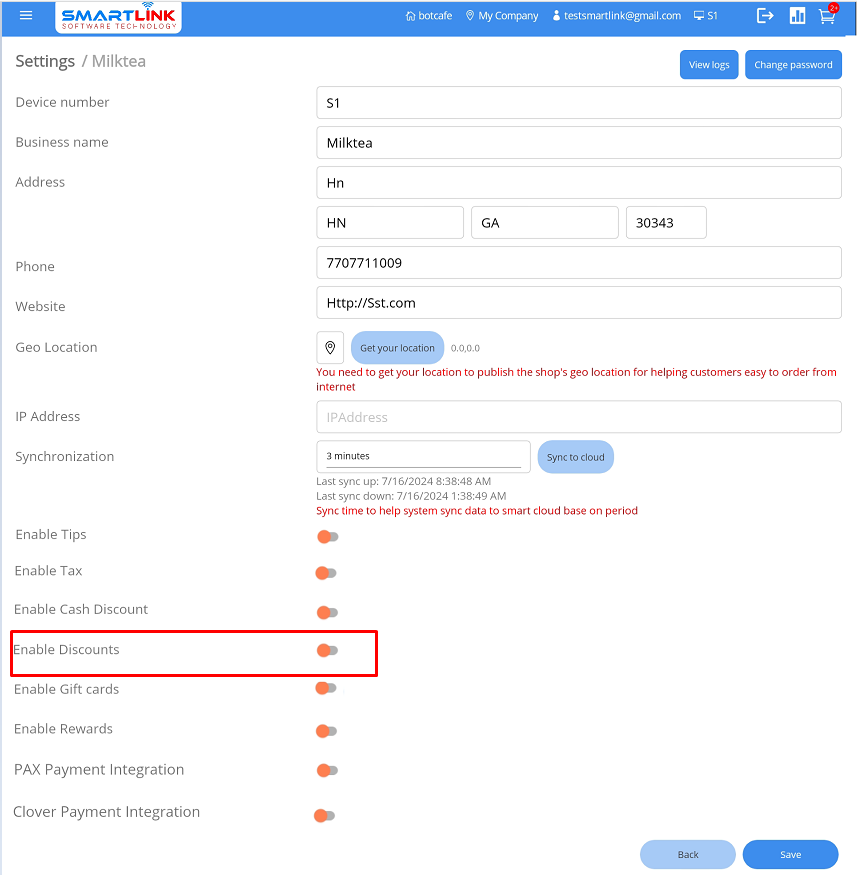Viewport: 857px width, 875px height.
Task: Click the testsmartlink@gmail.com account item
Action: (616, 16)
